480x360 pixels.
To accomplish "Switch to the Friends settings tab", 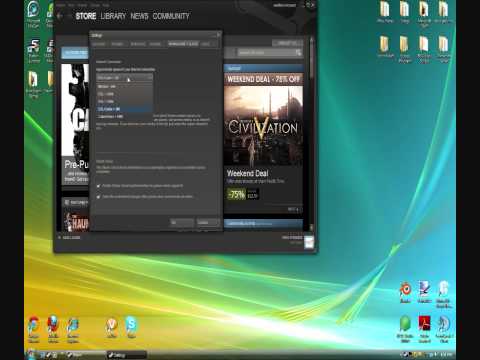I will (117, 44).
